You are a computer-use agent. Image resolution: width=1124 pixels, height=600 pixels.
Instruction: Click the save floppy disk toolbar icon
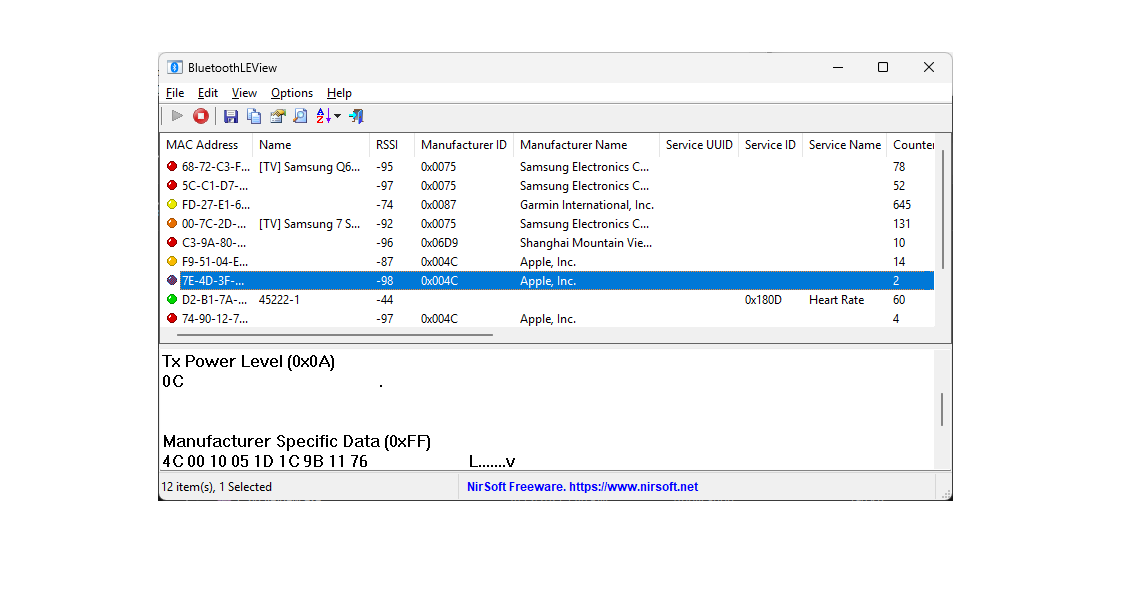231,116
